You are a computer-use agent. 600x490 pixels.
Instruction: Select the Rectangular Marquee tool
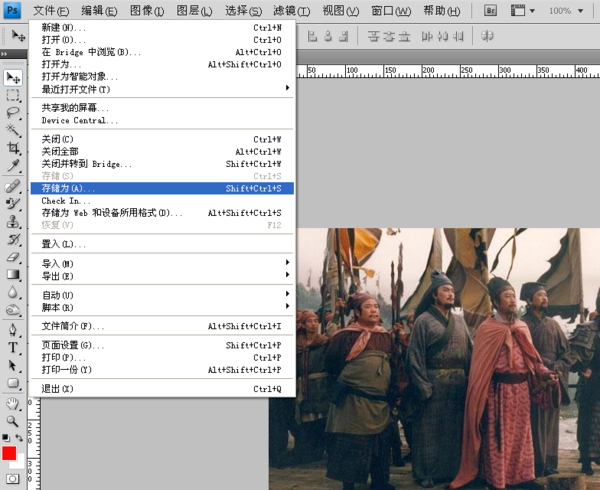[13, 95]
